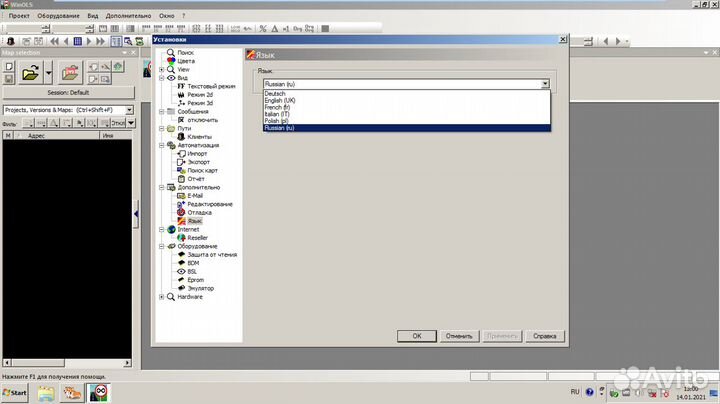Image resolution: width=720 pixels, height=404 pixels.
Task: Click the single forward arrow toolbar icon
Action: (89, 41)
